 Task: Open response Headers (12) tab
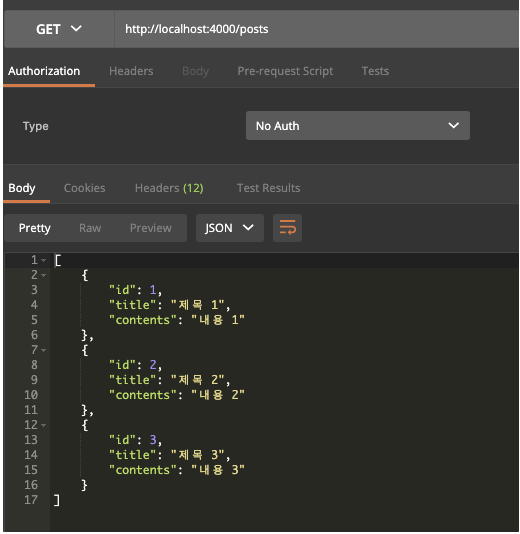coord(169,188)
